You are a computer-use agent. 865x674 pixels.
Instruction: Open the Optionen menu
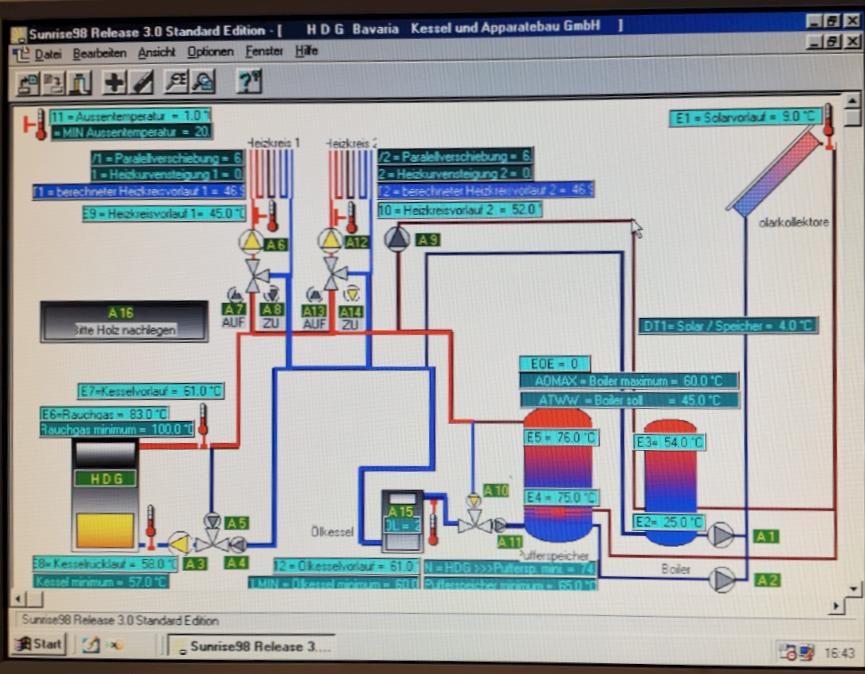[x=210, y=52]
